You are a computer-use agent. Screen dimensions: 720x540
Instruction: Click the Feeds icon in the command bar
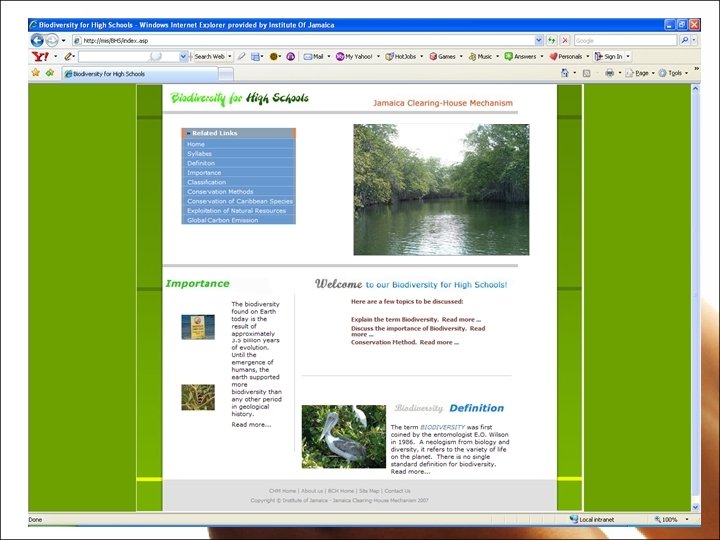[x=586, y=73]
